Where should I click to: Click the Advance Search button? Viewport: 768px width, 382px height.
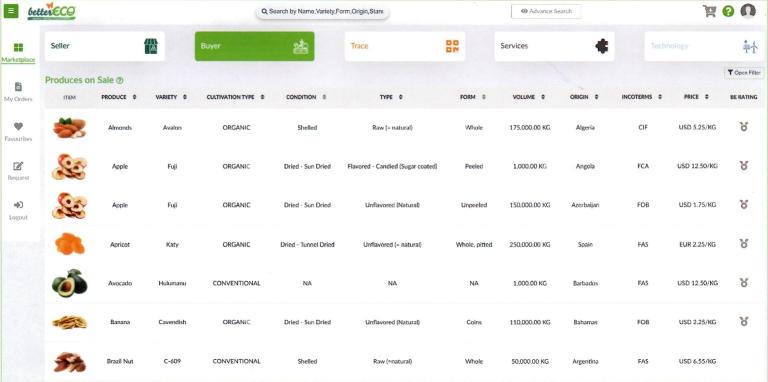tap(546, 11)
